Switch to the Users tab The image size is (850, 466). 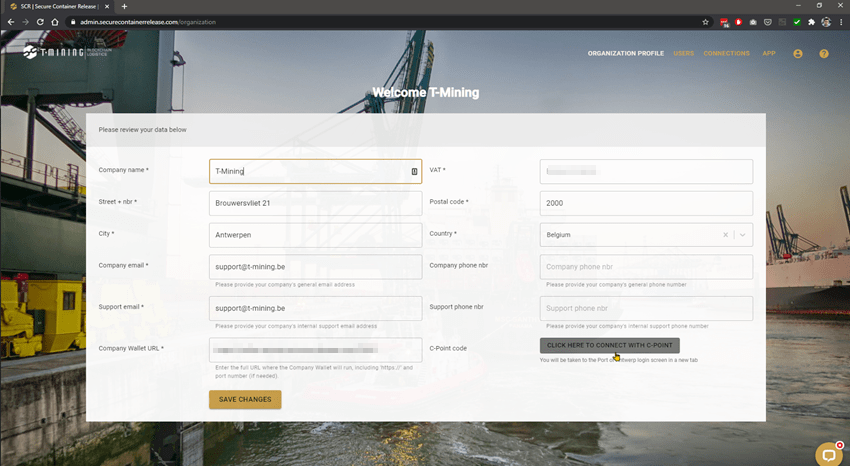click(684, 53)
